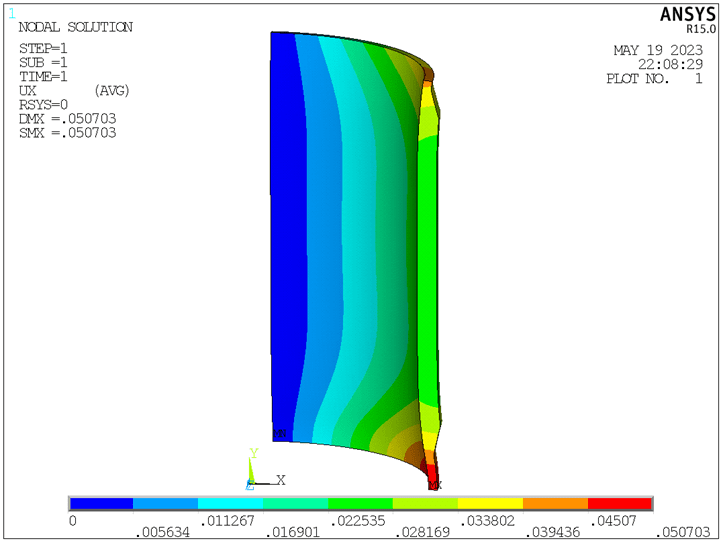Click the X axis label on triad
Viewport: 723px width, 543px height.
pyautogui.click(x=281, y=480)
